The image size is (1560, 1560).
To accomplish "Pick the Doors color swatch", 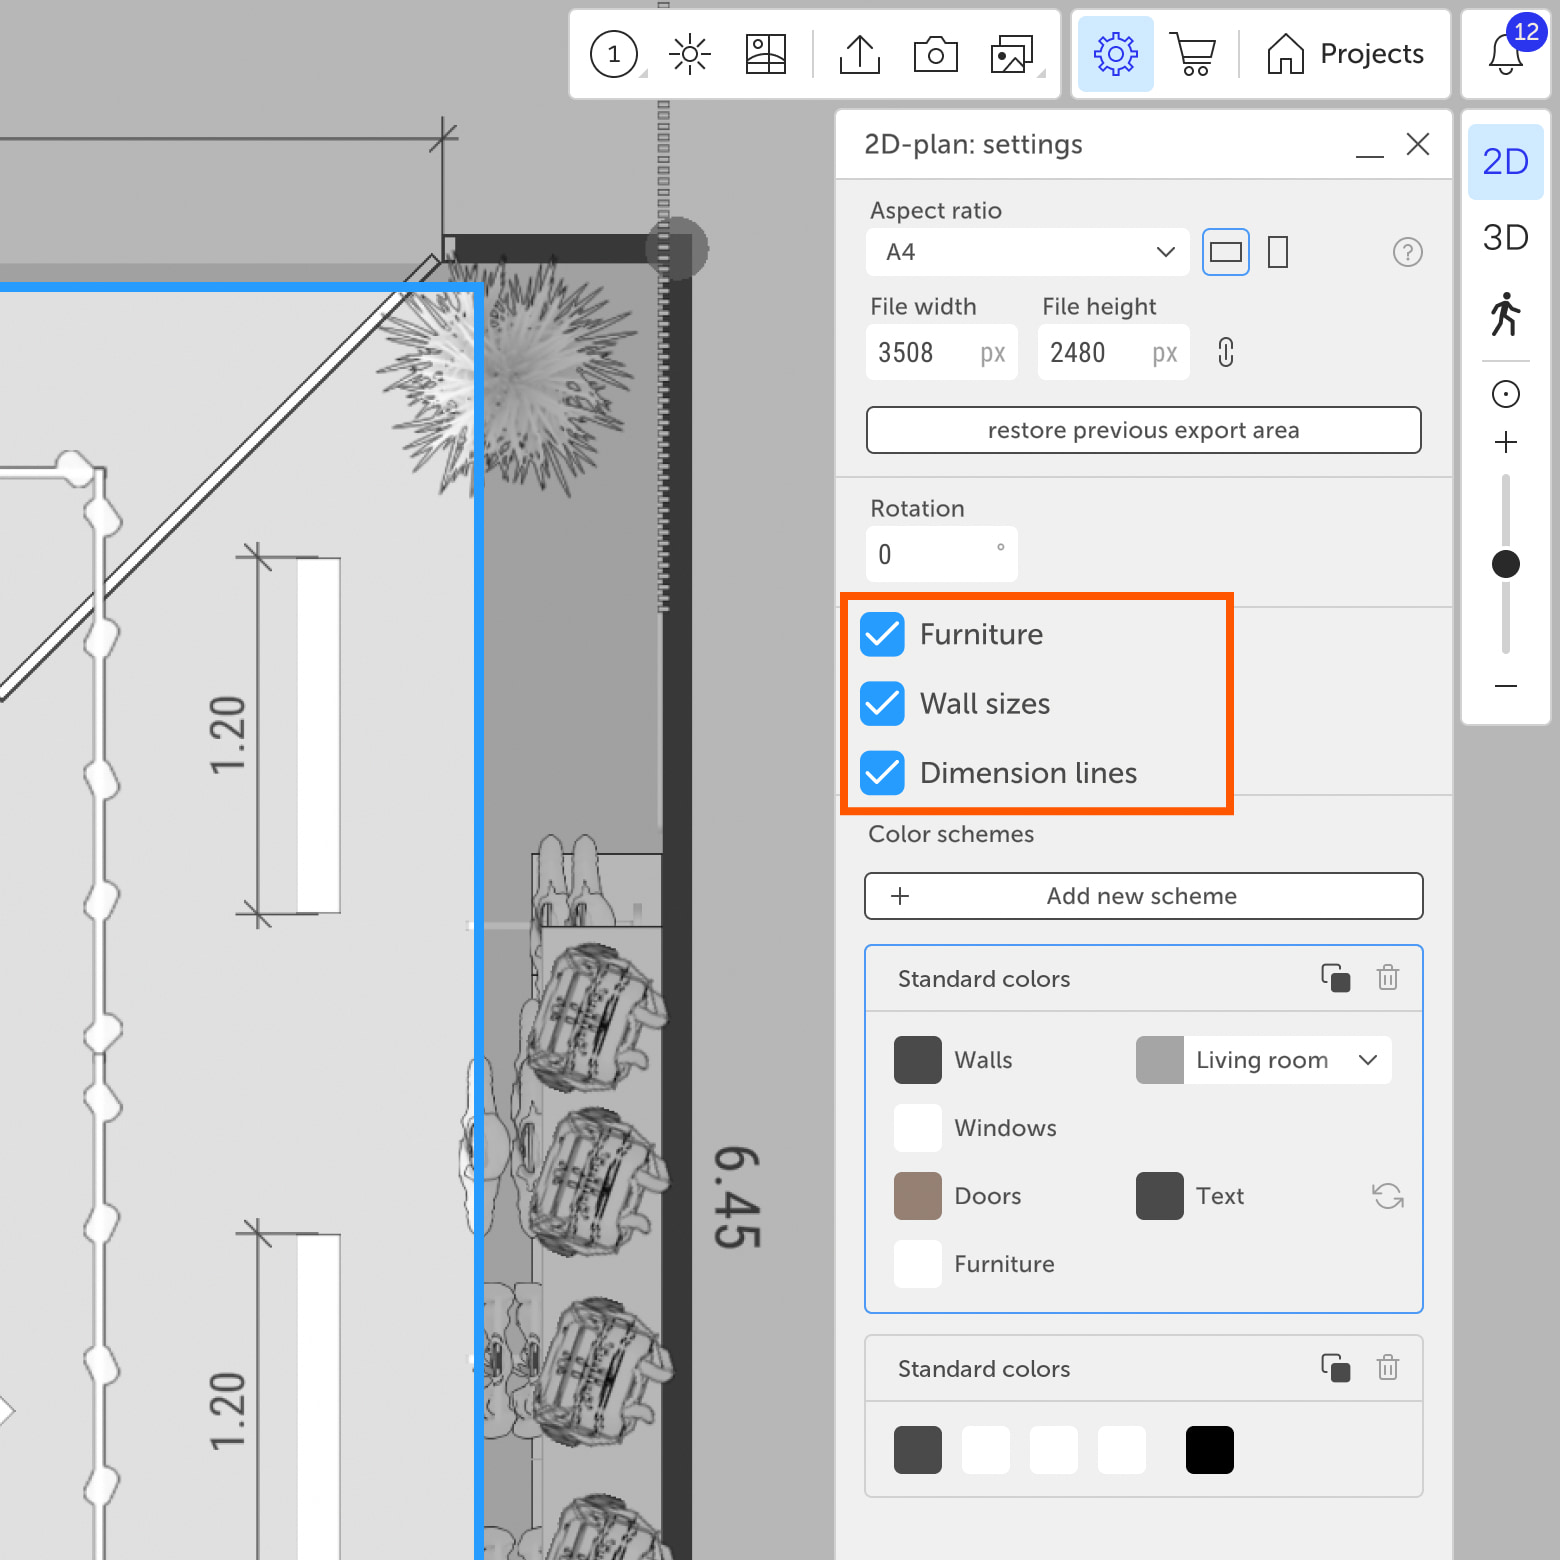I will (x=918, y=1196).
